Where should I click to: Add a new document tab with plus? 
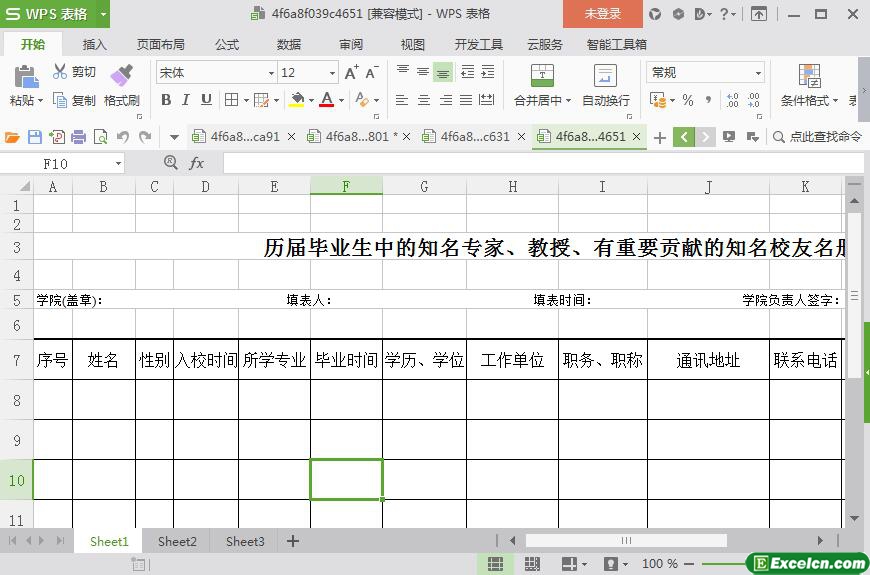pyautogui.click(x=660, y=137)
